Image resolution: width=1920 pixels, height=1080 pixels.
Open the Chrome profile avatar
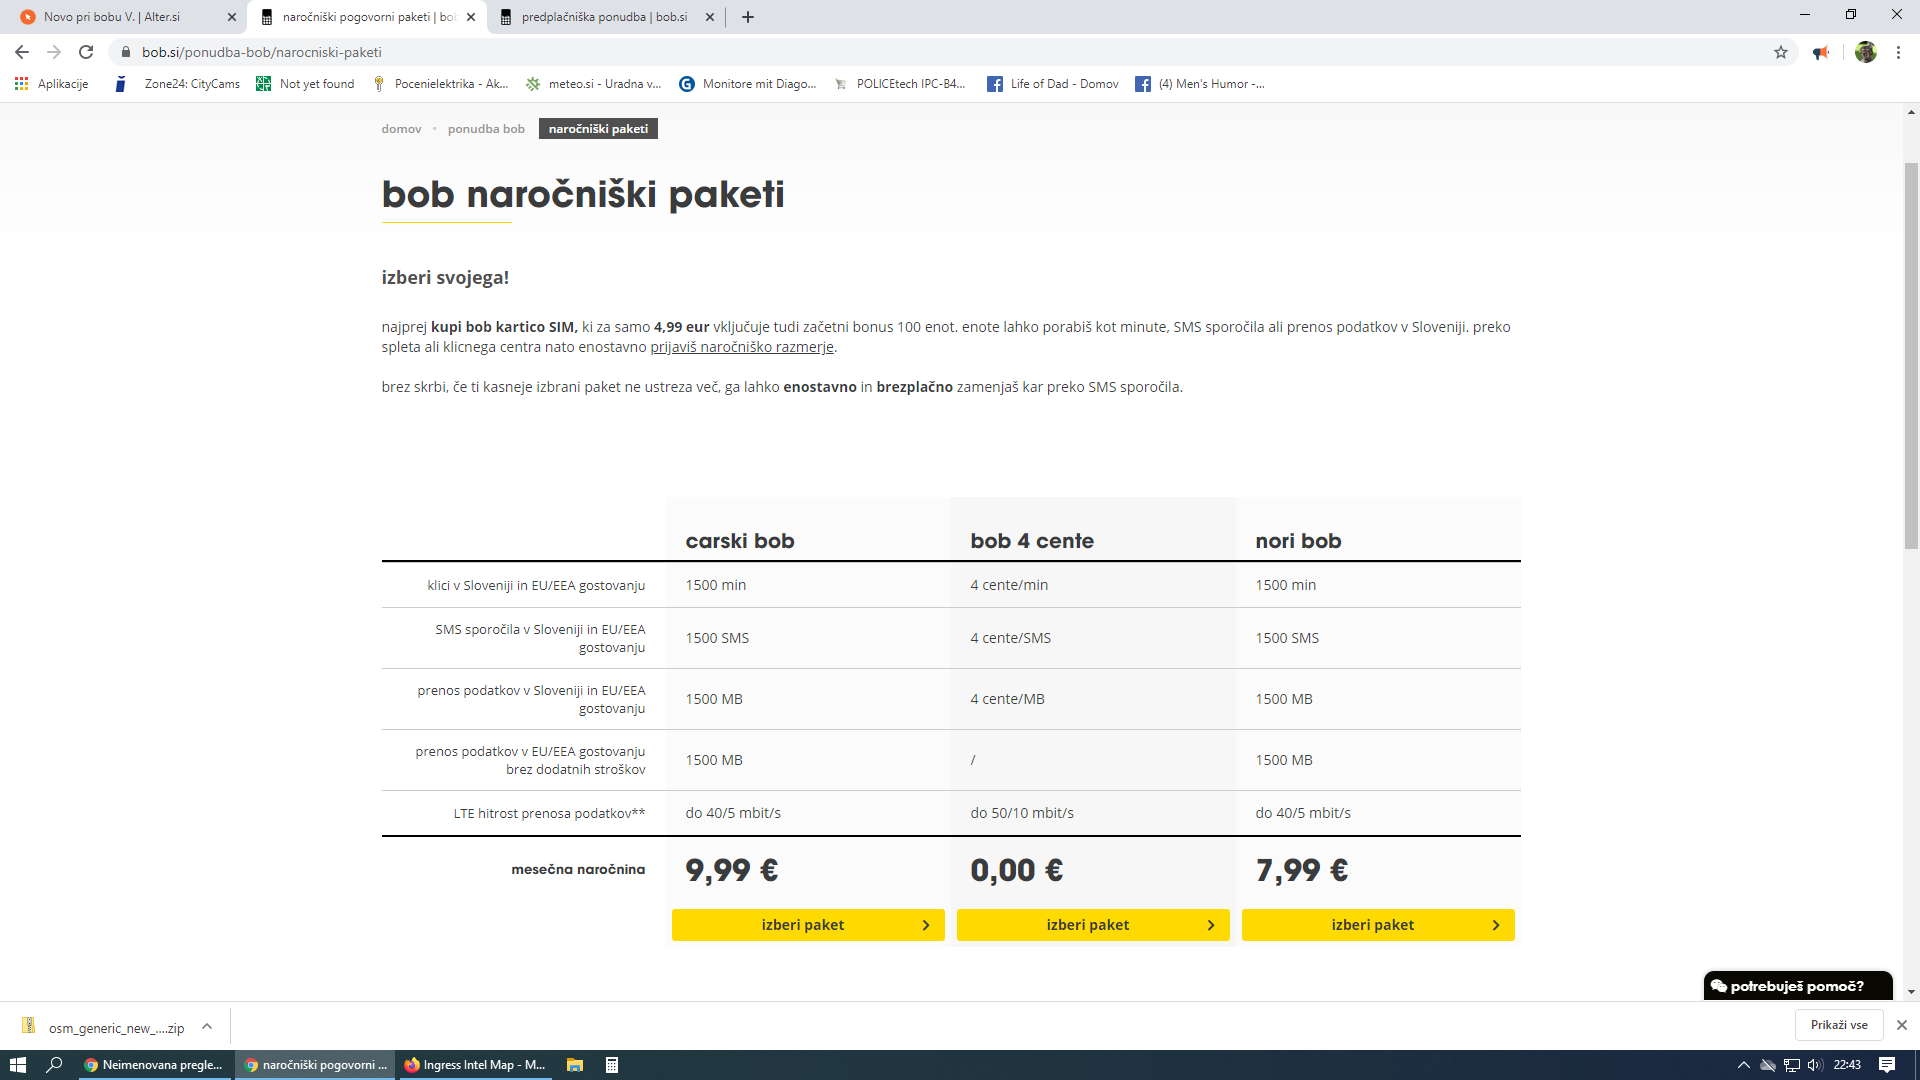click(1866, 52)
